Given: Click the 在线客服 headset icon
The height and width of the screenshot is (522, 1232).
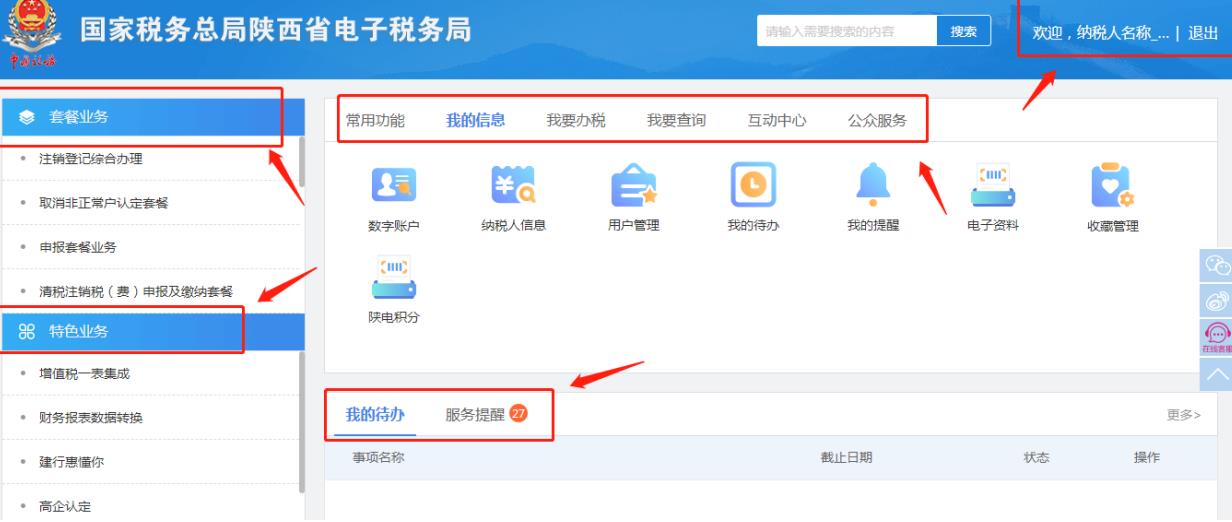Looking at the screenshot, I should (1216, 337).
